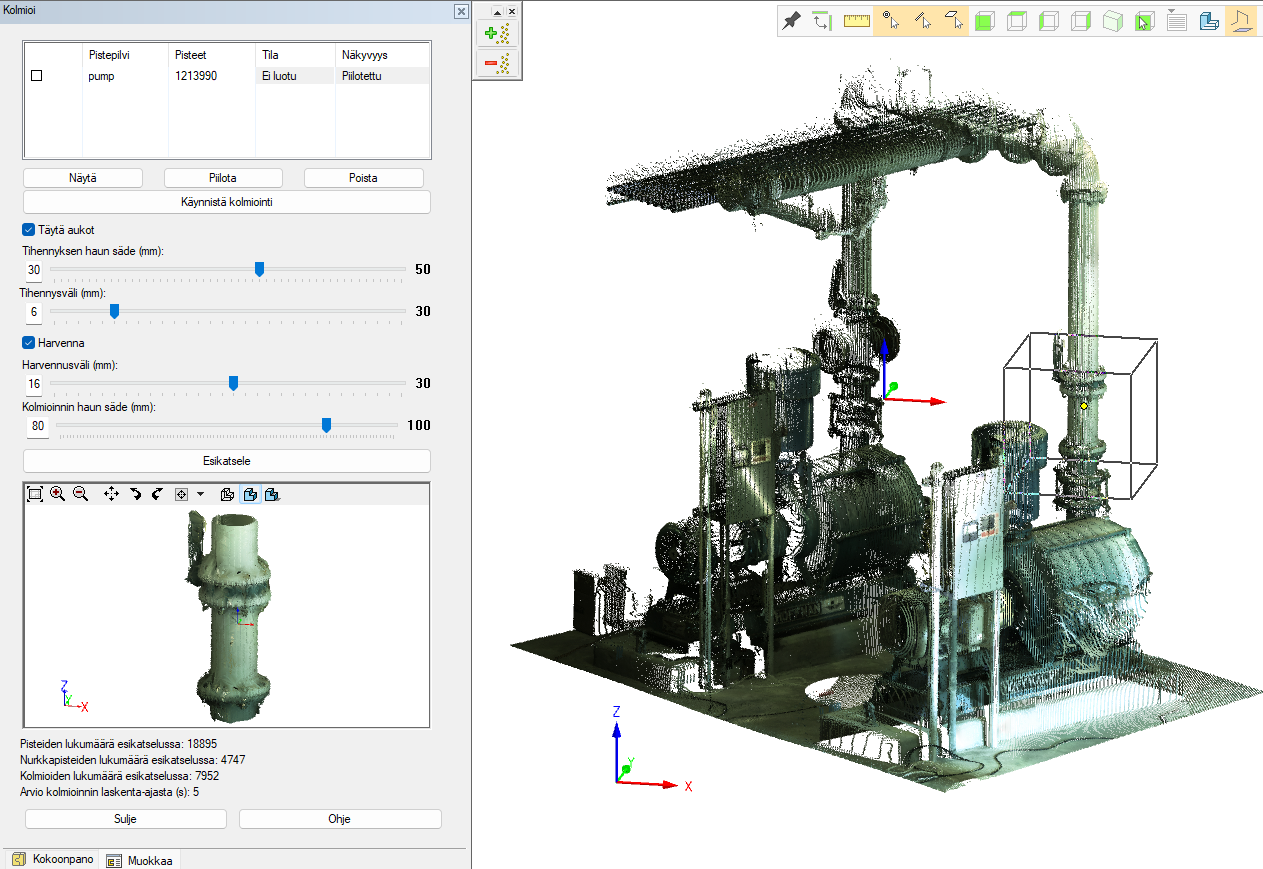Screen dimensions: 1263x869
Task: Uncheck the 'Täytä aukot' checkbox
Action: point(29,230)
